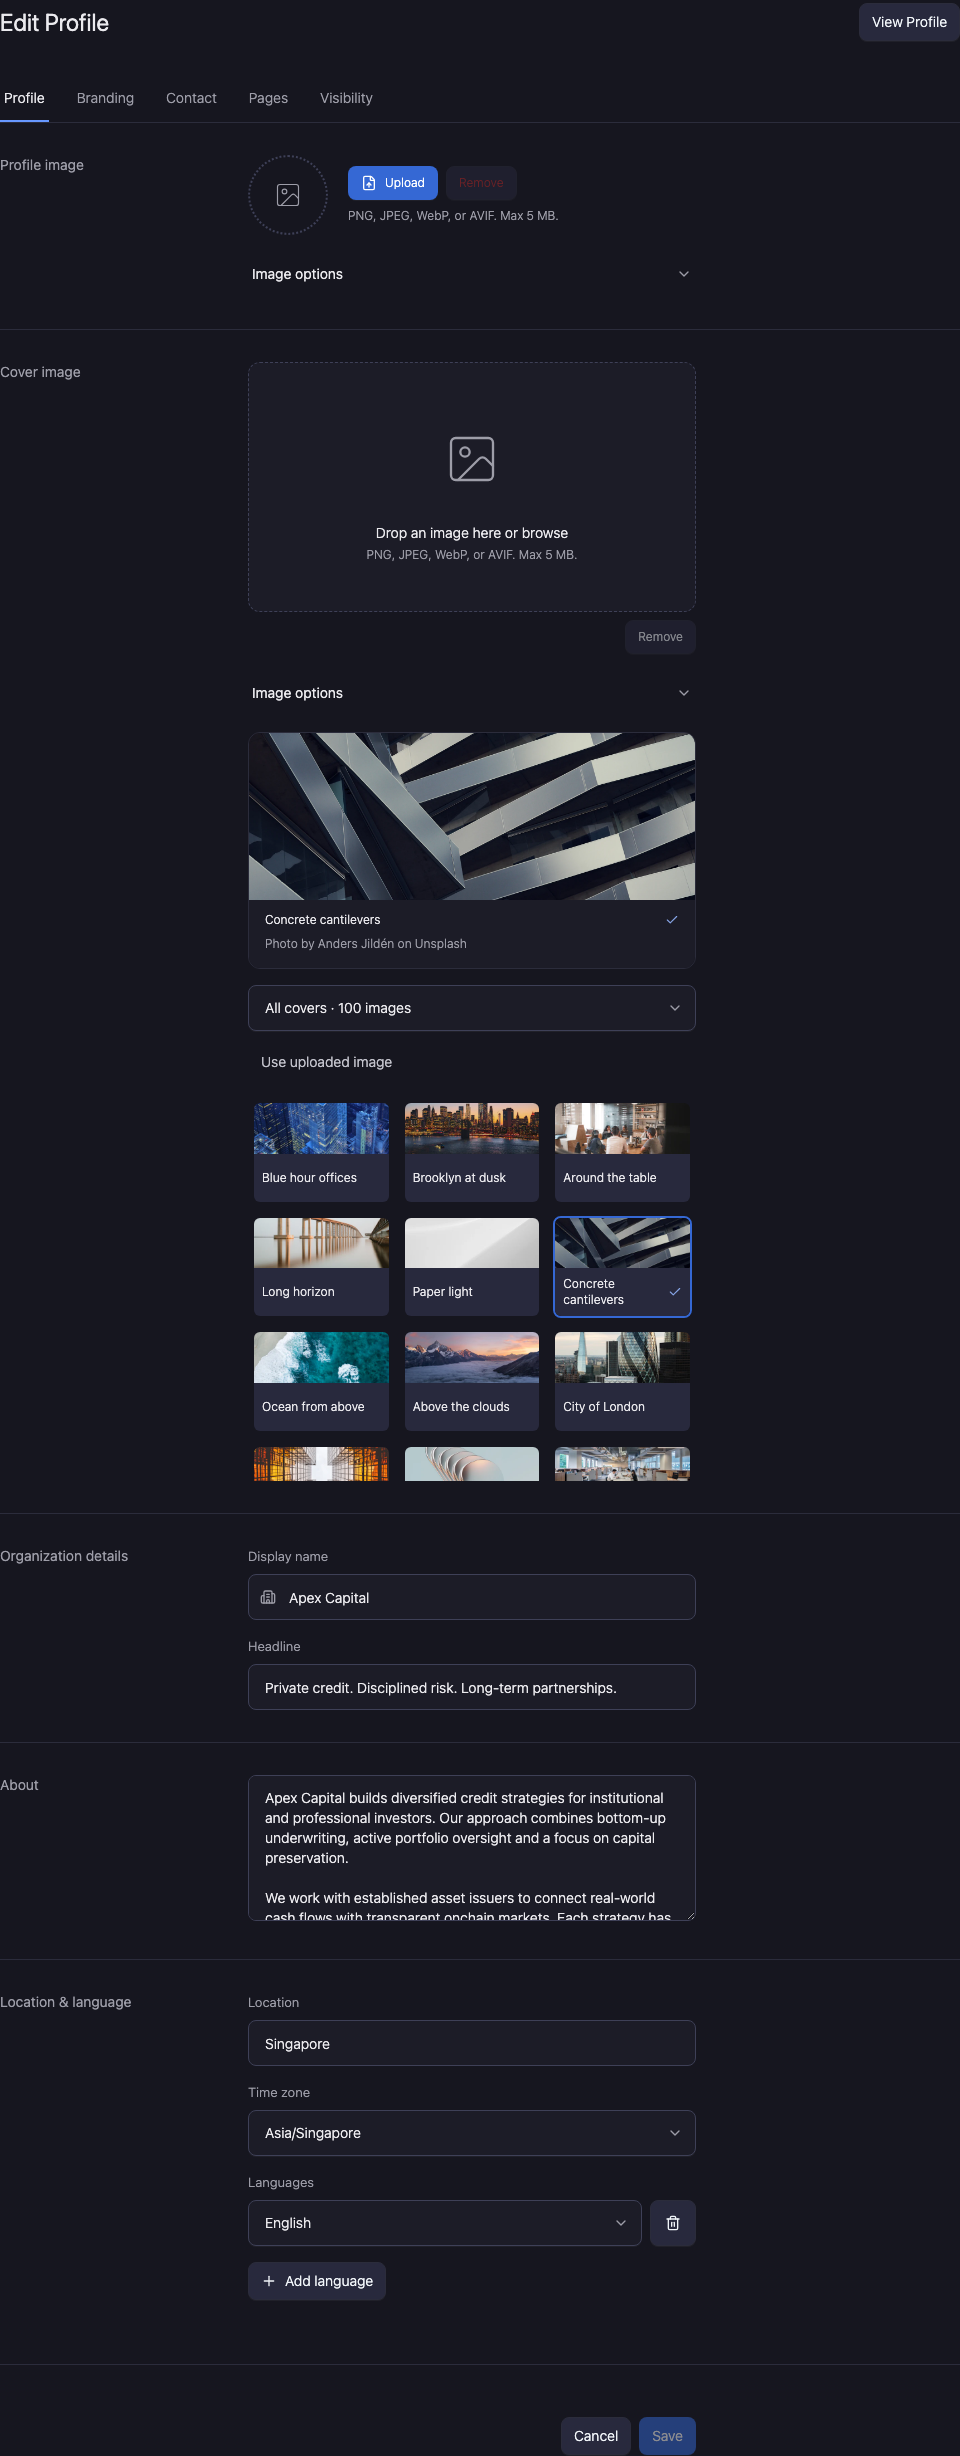Go to the Visibility tab
The image size is (960, 2456).
point(346,98)
